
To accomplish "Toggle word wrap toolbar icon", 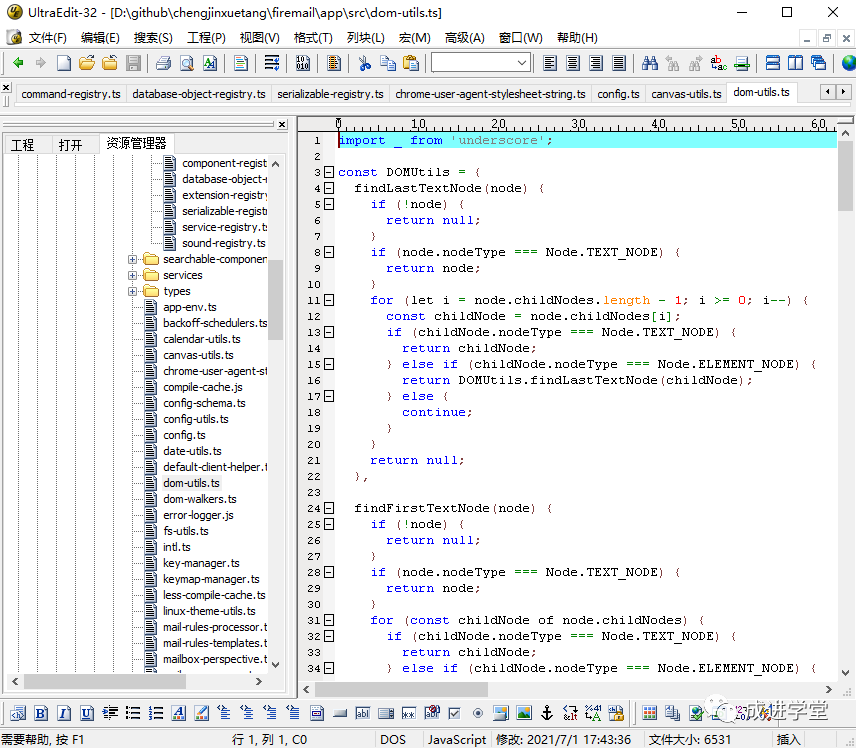I will (x=272, y=63).
